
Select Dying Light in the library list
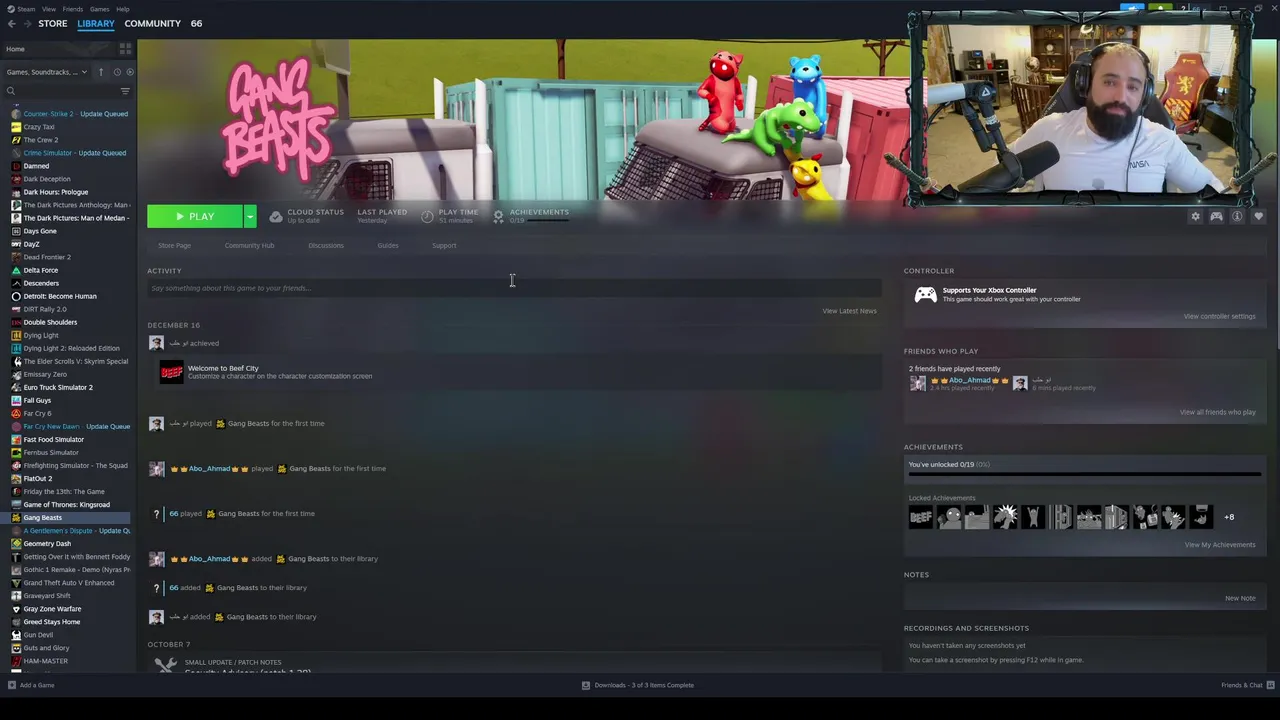point(41,335)
